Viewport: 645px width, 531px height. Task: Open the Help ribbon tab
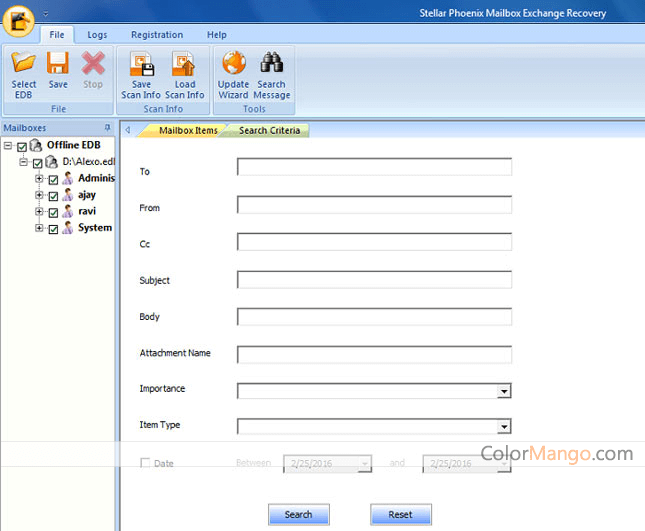(217, 35)
